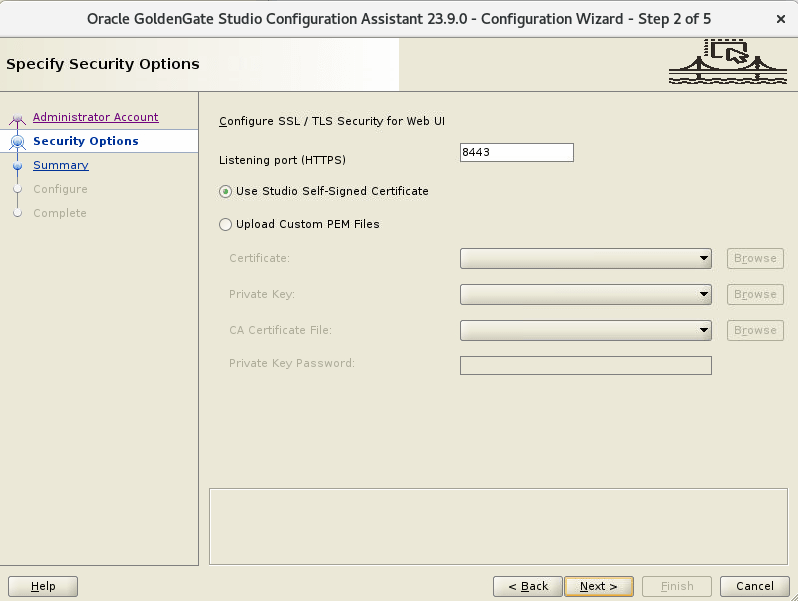This screenshot has height=601, width=798.
Task: Go back to previous wizard step
Action: 528,586
